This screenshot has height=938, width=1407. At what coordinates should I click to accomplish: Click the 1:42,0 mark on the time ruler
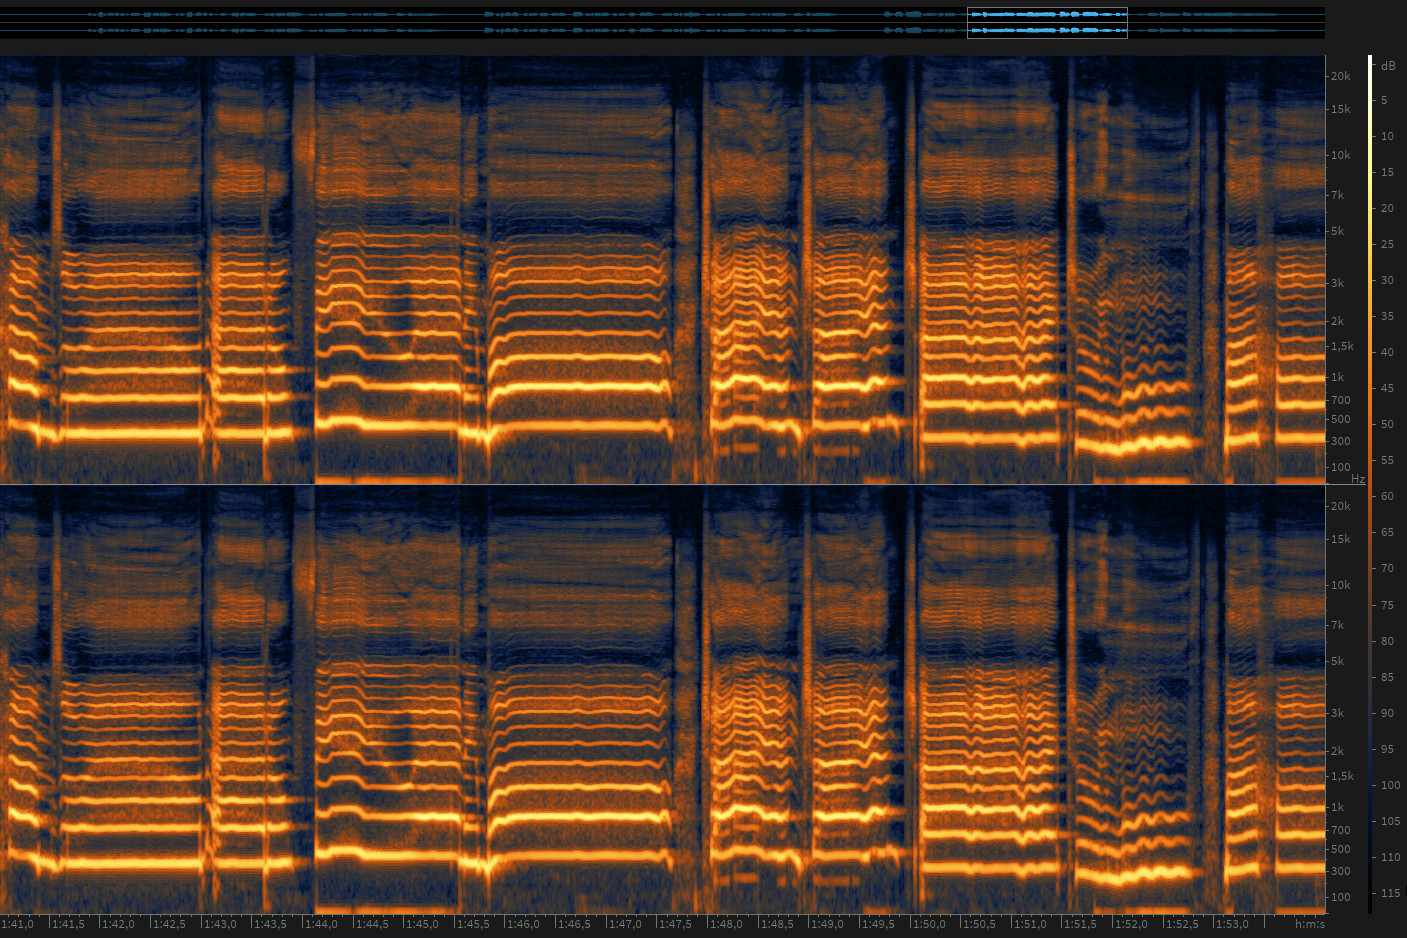click(x=118, y=924)
